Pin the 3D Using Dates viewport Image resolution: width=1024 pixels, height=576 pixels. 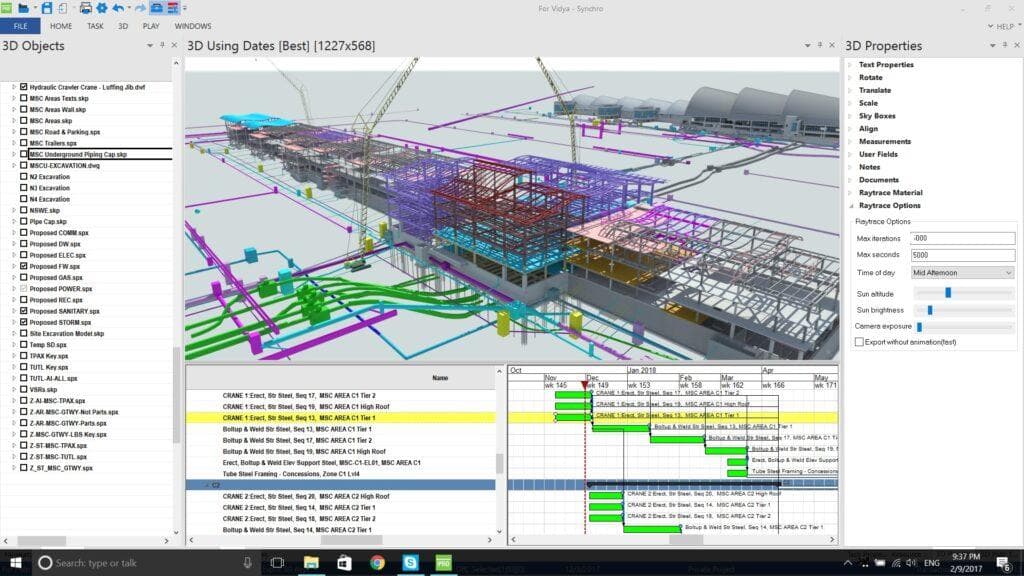820,45
